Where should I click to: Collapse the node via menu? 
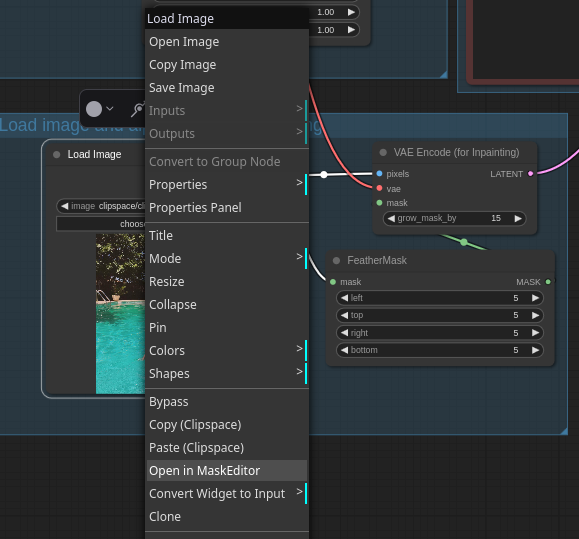click(x=227, y=304)
